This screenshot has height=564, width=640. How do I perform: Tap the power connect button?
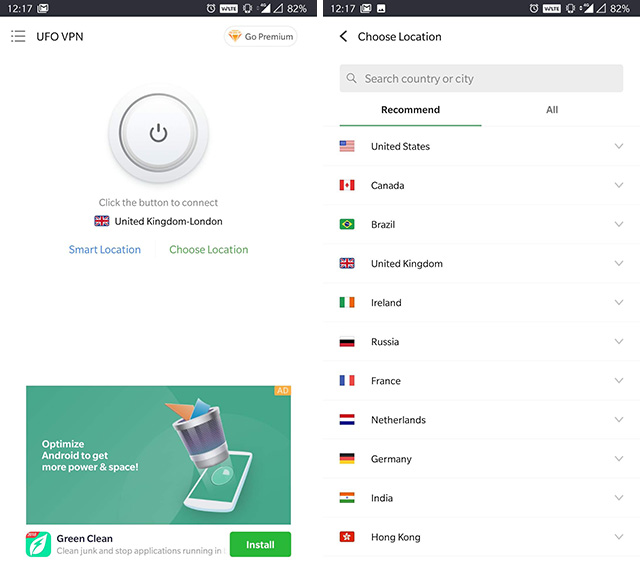click(x=158, y=133)
